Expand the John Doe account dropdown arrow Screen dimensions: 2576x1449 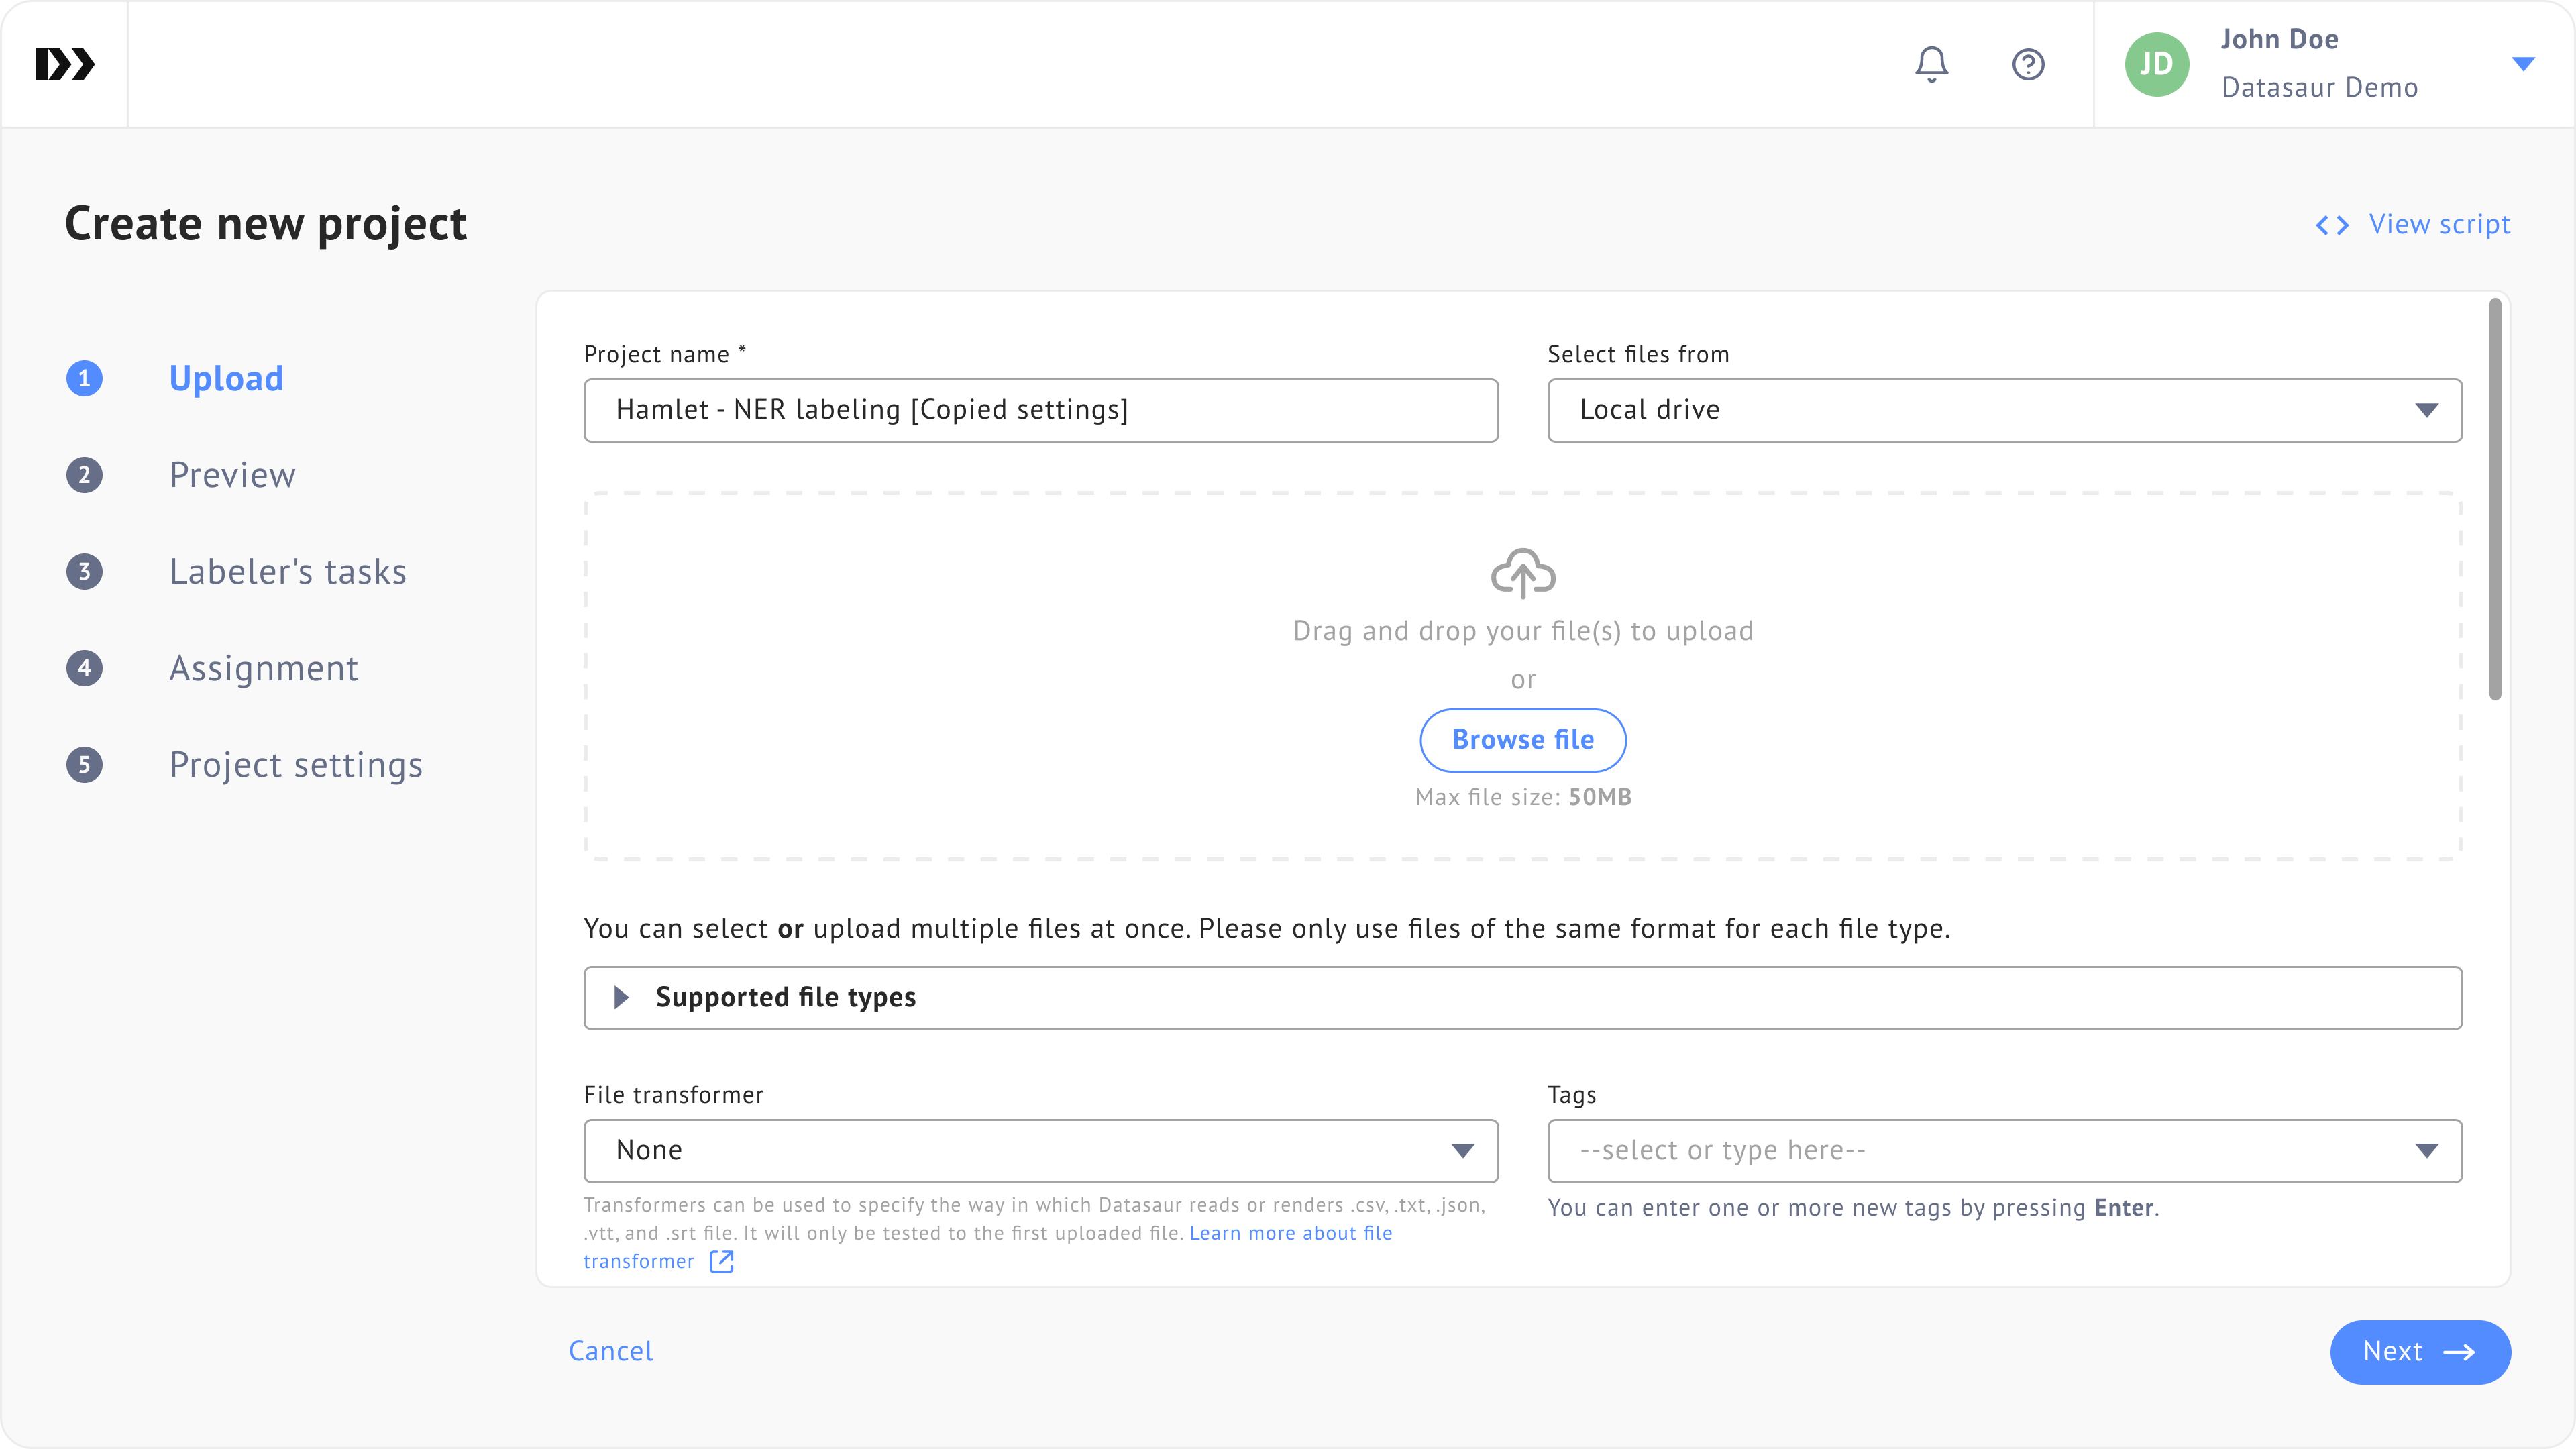(x=2523, y=64)
